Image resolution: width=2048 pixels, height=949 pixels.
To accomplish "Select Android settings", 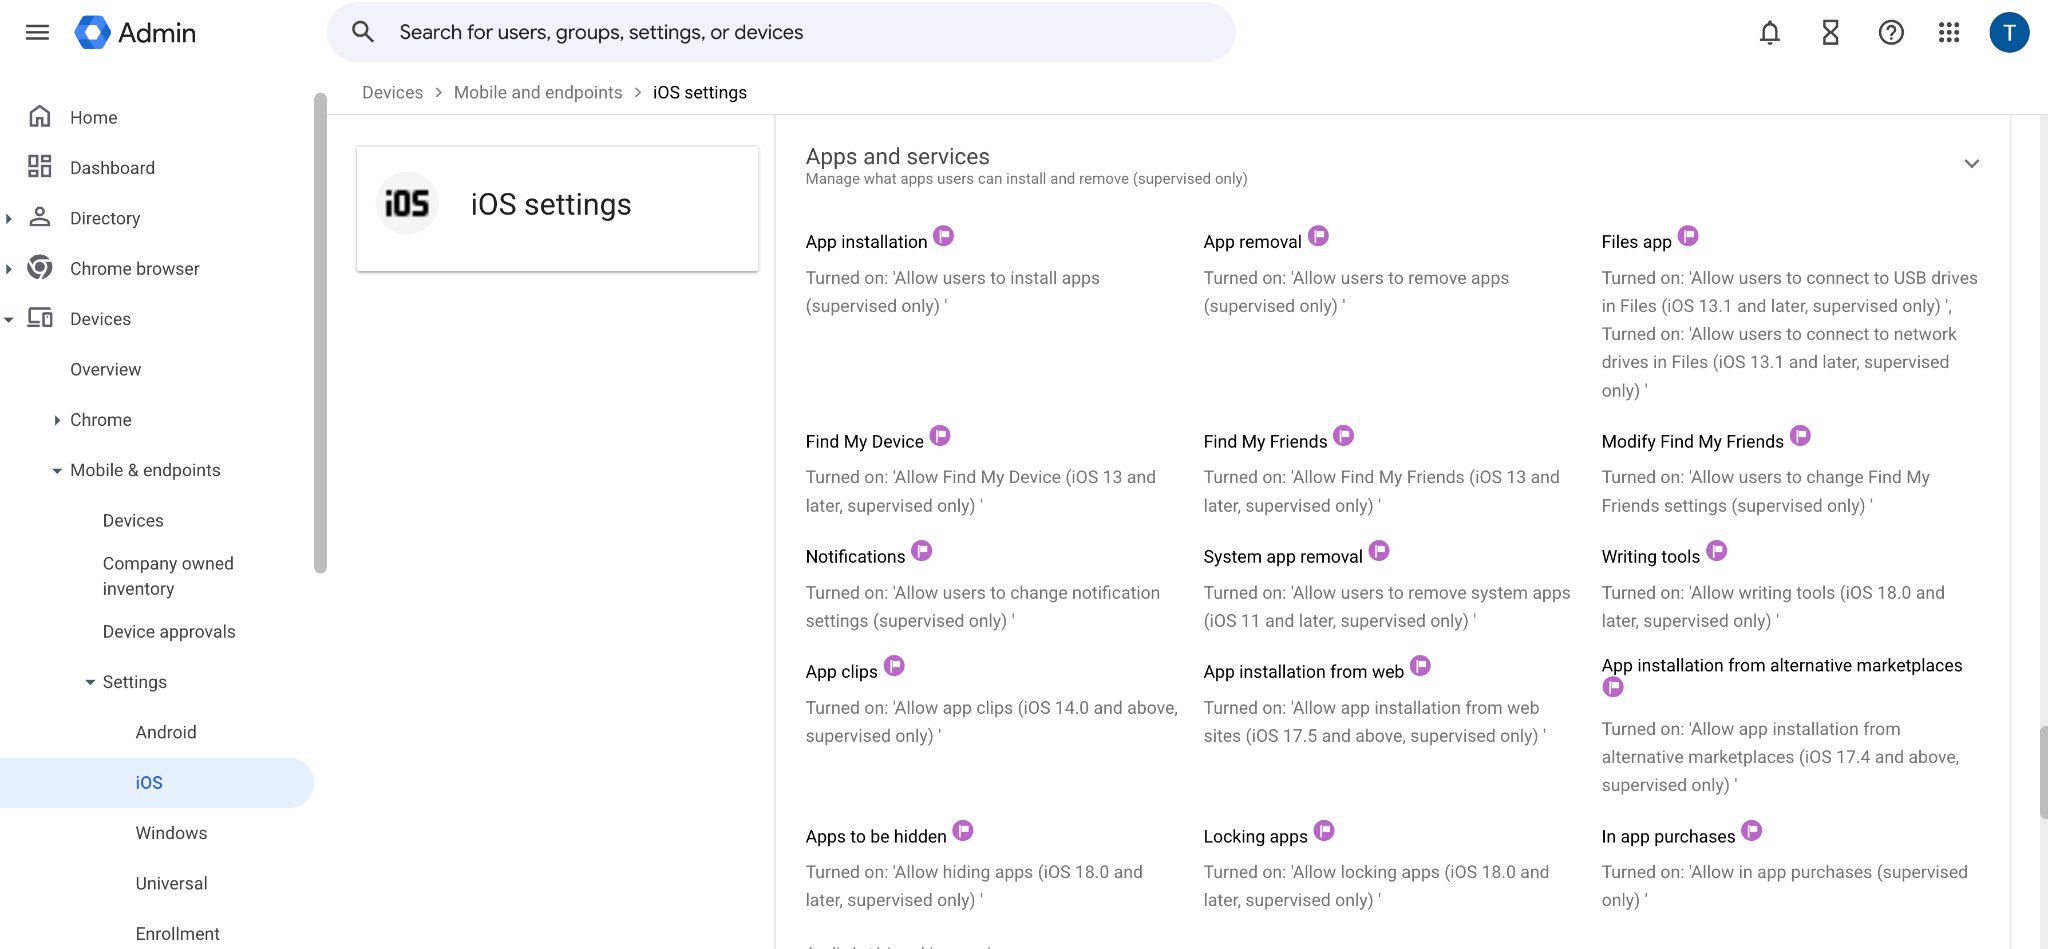I will pos(166,732).
